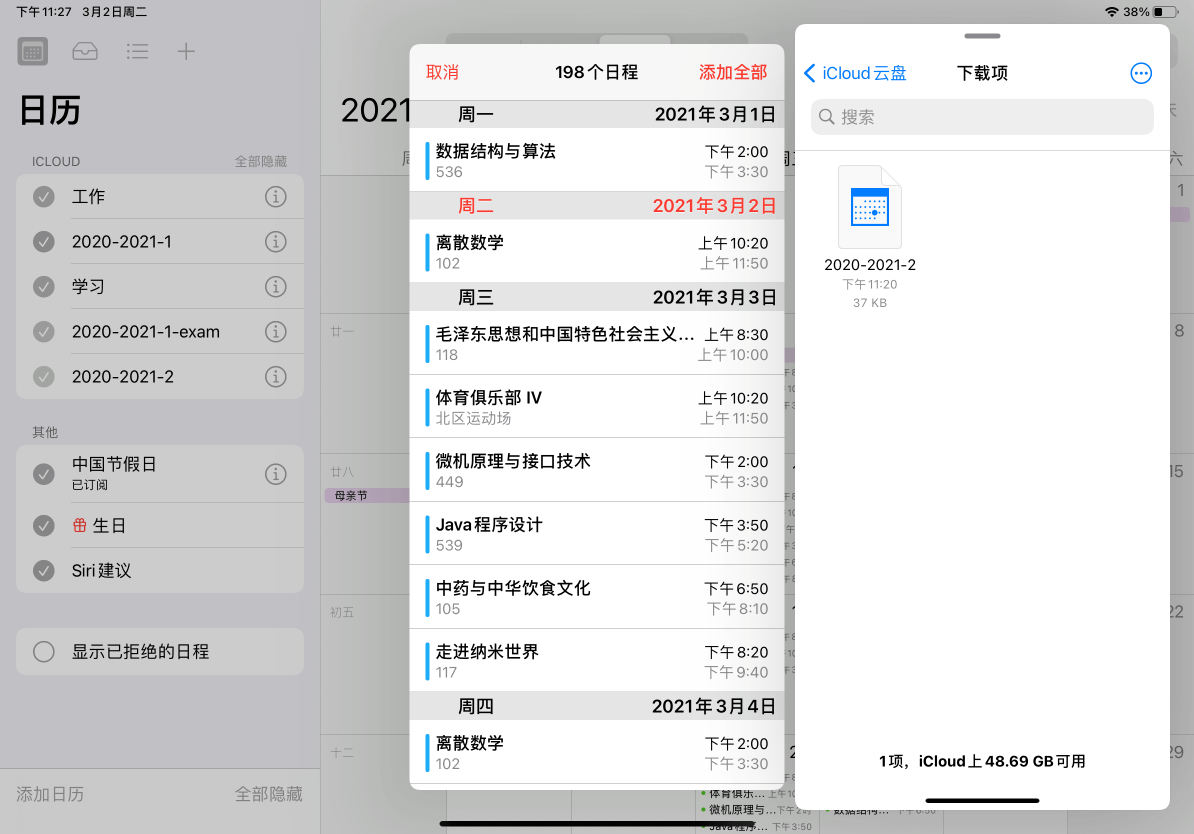Go back to iCloud 云盘
Viewport: 1194px width, 834px height.
click(855, 73)
